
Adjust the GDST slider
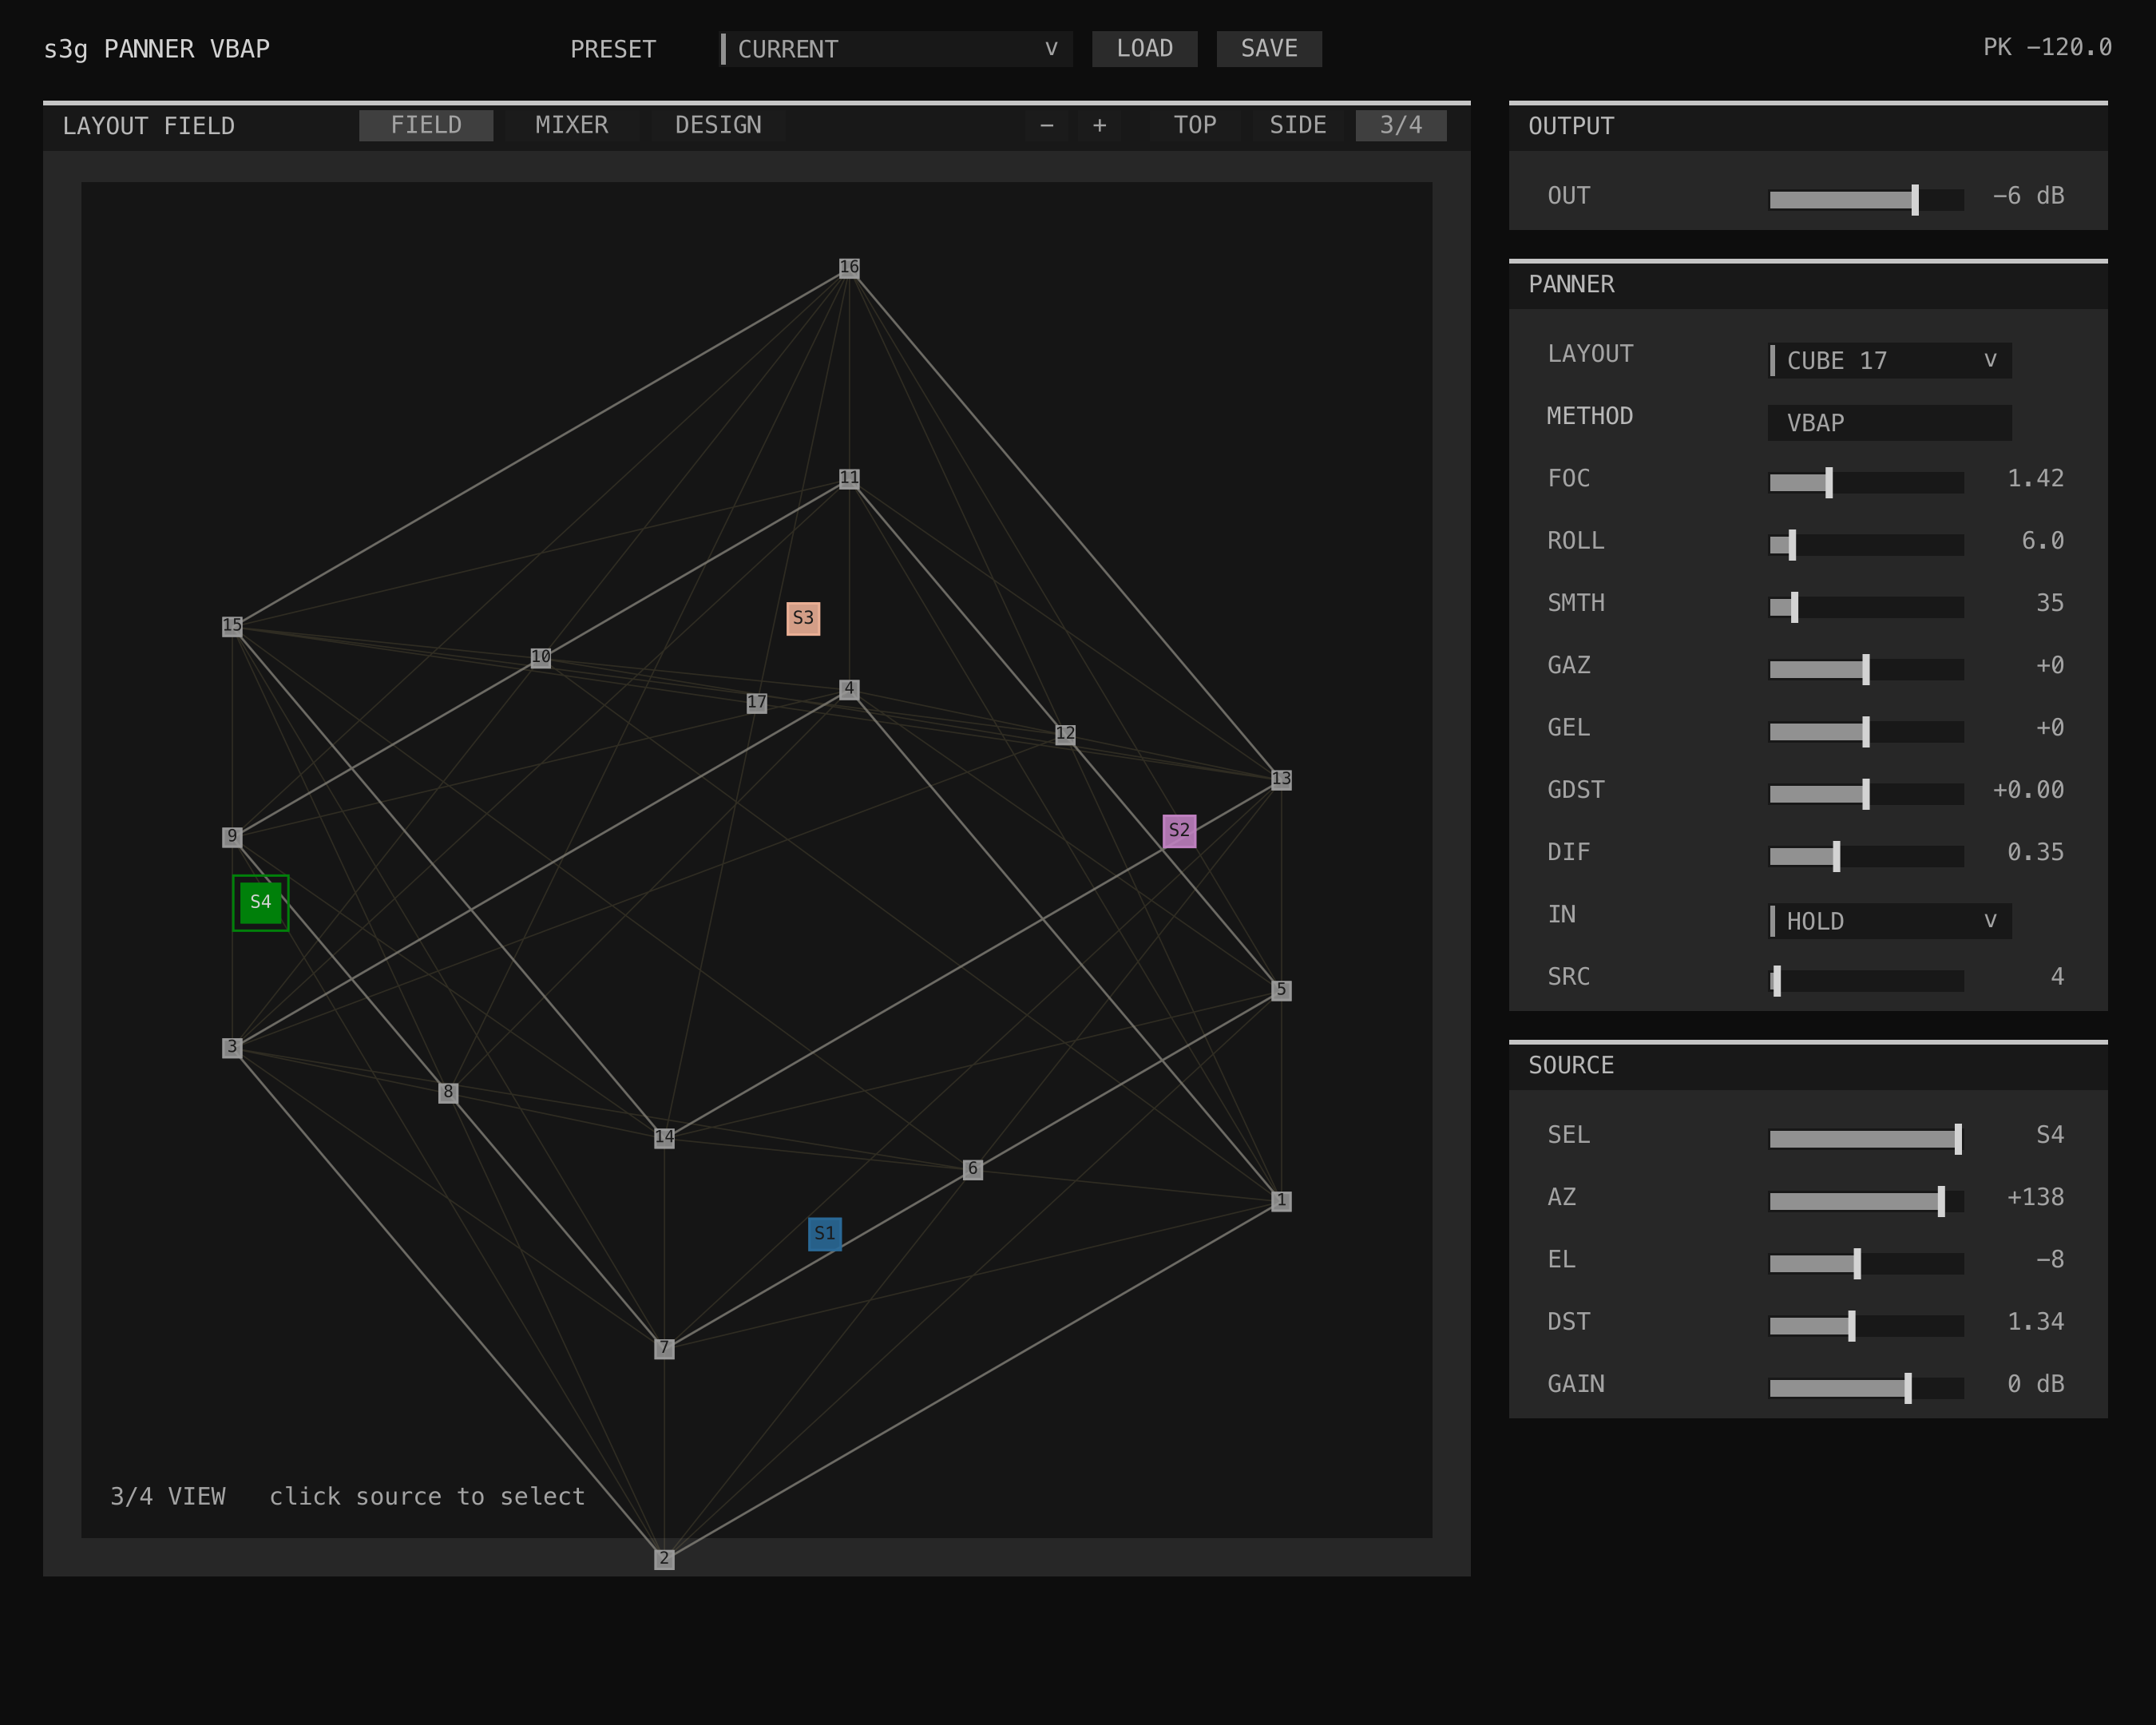1866,794
